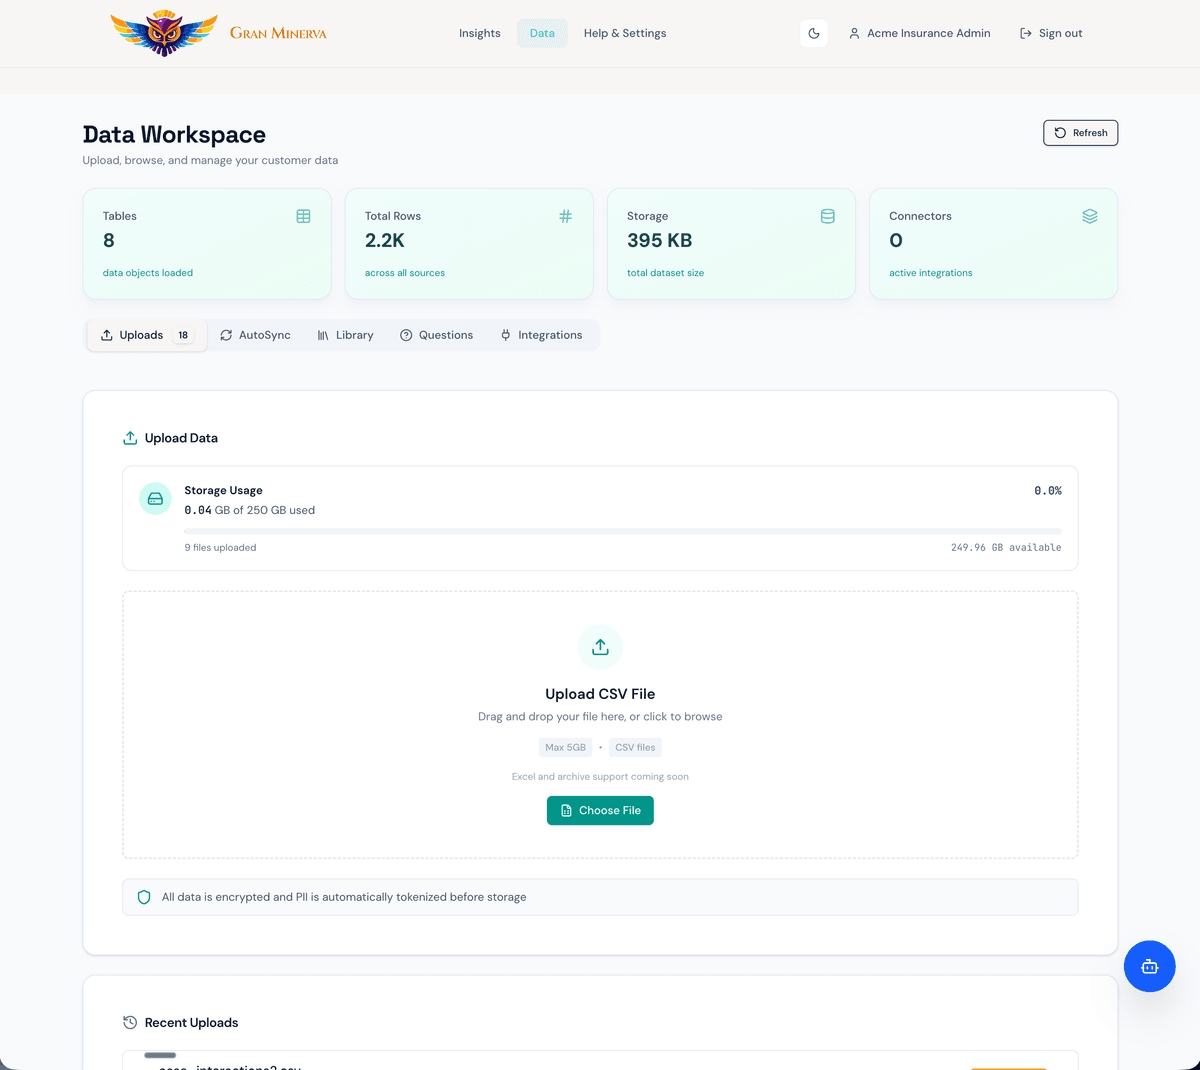Click the upload arrow icon in drop zone

(x=600, y=647)
